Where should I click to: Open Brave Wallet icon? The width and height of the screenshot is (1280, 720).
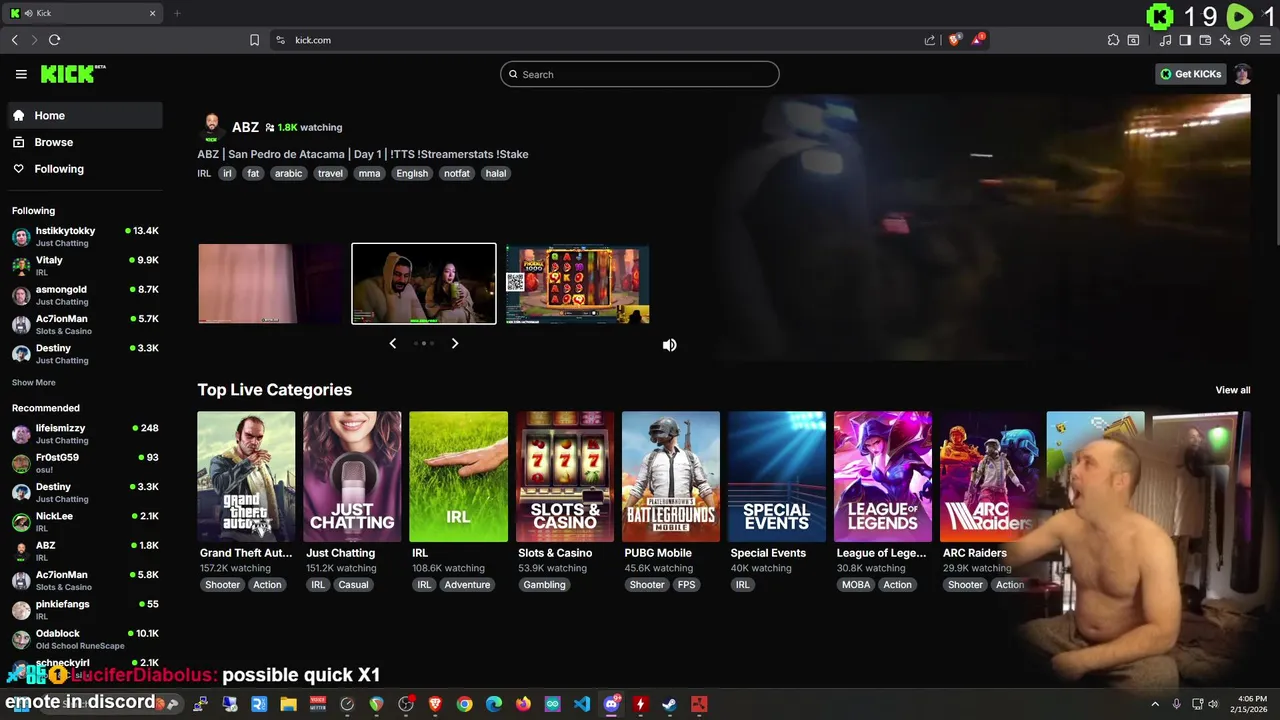1205,40
